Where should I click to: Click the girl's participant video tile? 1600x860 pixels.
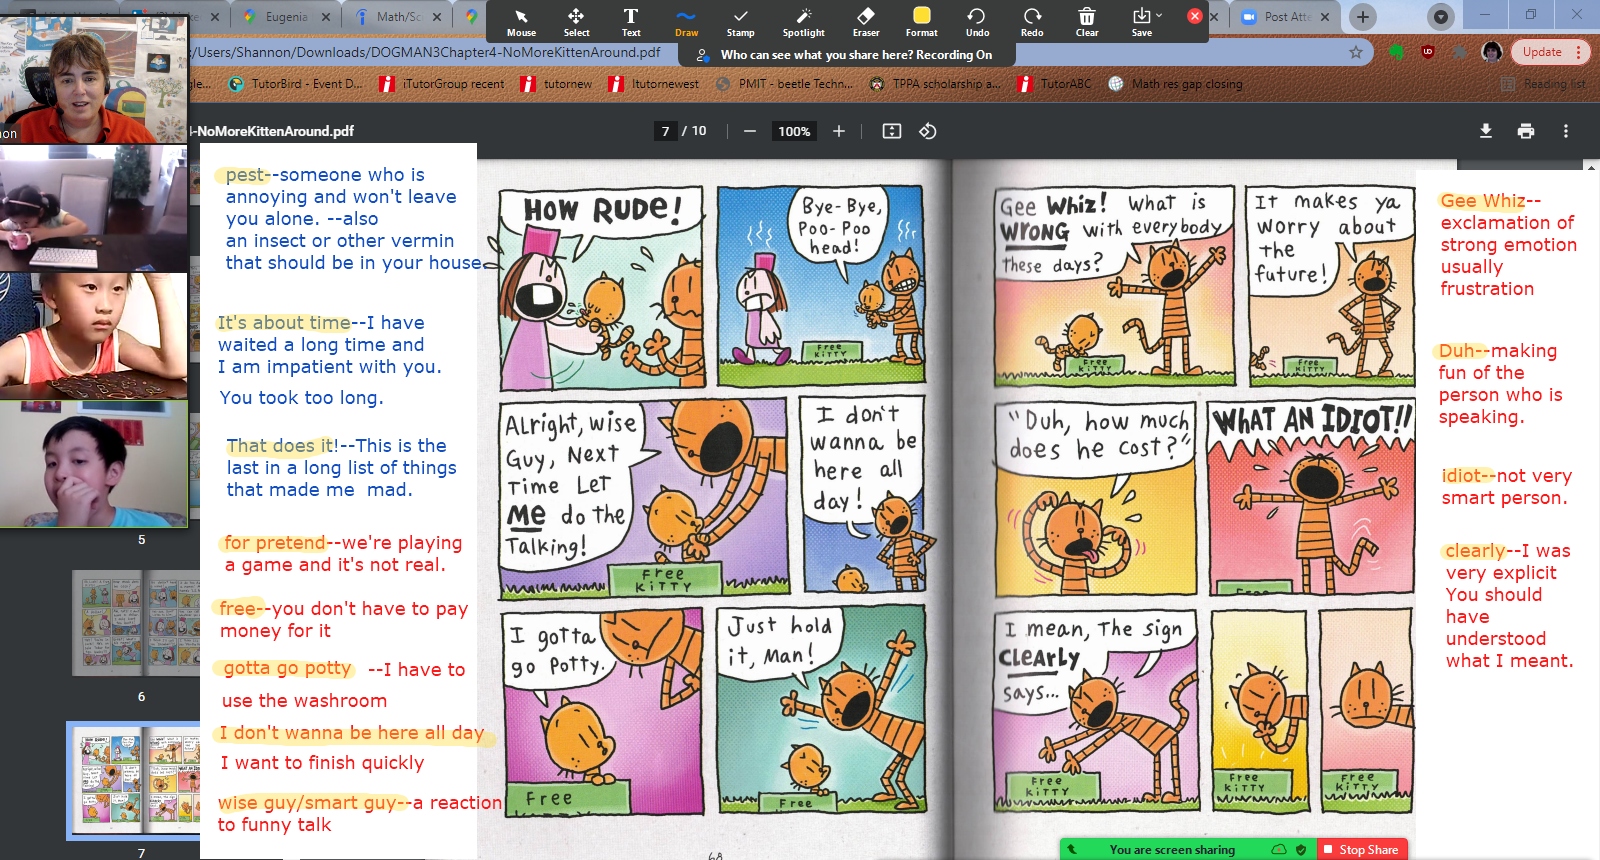coord(94,208)
